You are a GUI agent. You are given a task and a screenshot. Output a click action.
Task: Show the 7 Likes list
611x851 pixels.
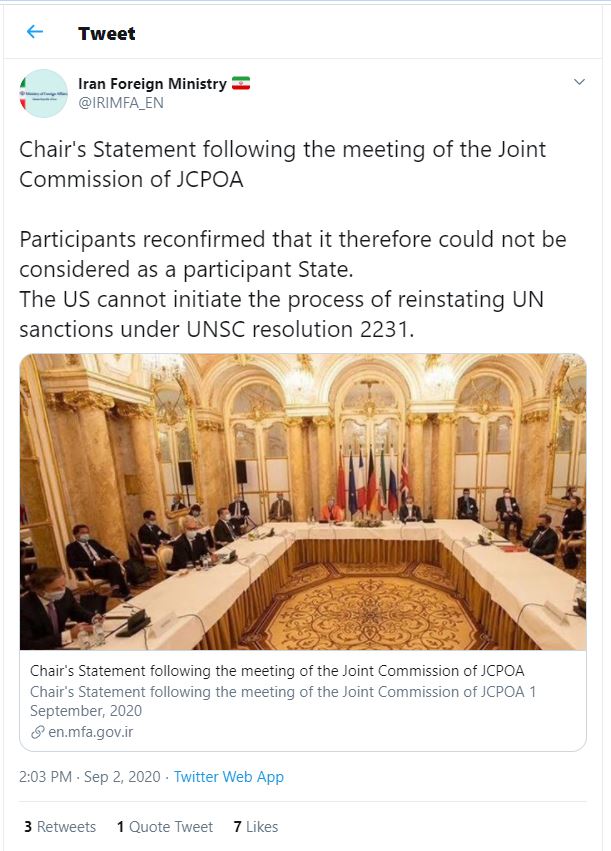tap(256, 827)
